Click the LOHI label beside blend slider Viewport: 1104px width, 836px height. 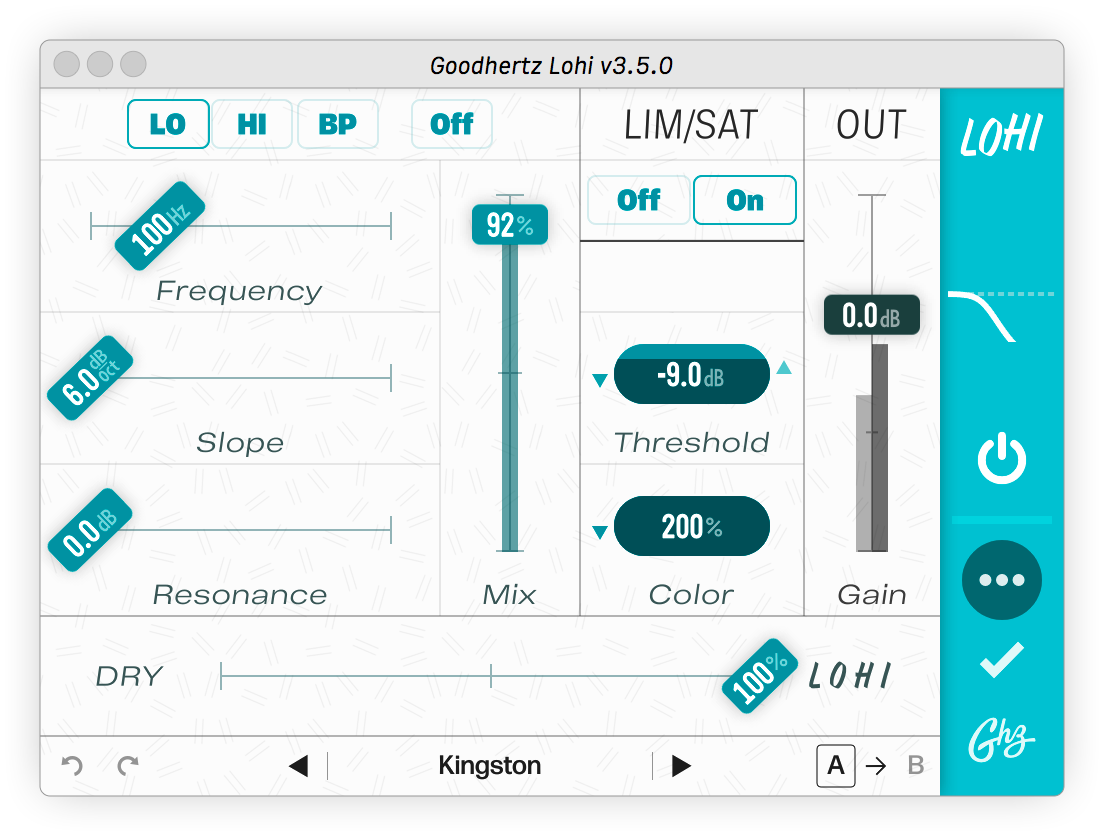[x=850, y=676]
